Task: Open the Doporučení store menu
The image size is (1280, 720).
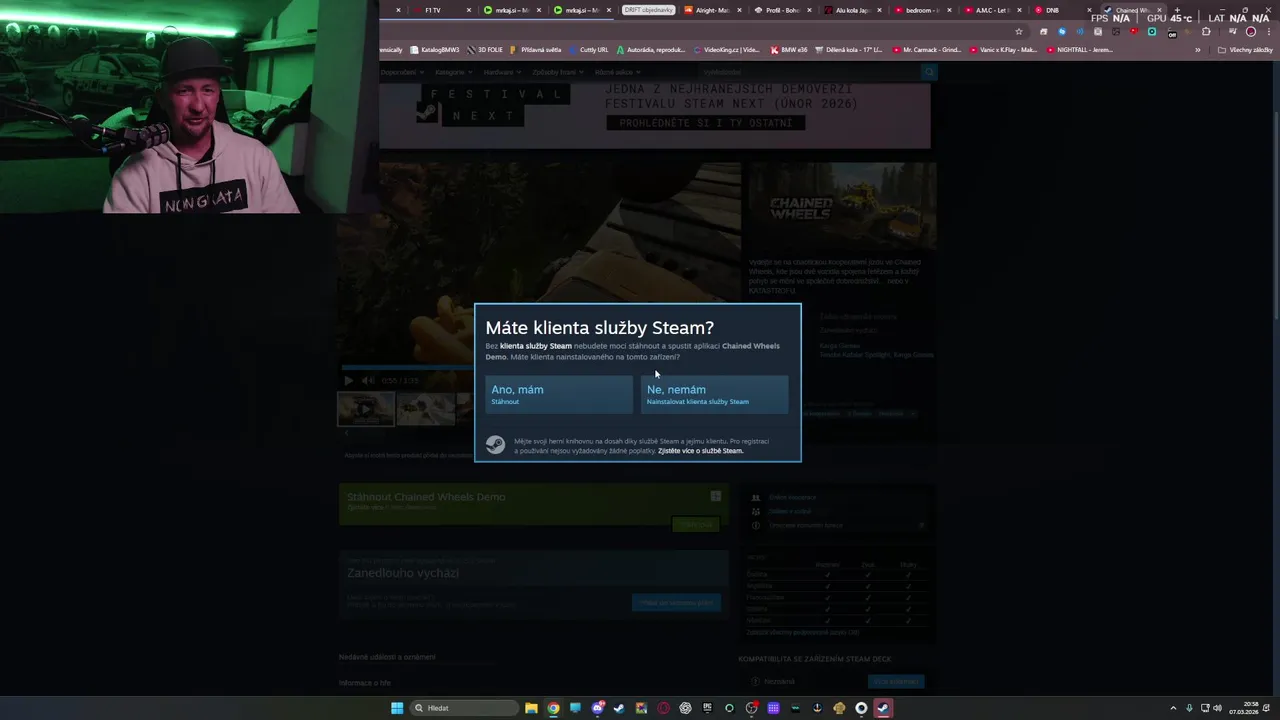Action: (x=402, y=72)
